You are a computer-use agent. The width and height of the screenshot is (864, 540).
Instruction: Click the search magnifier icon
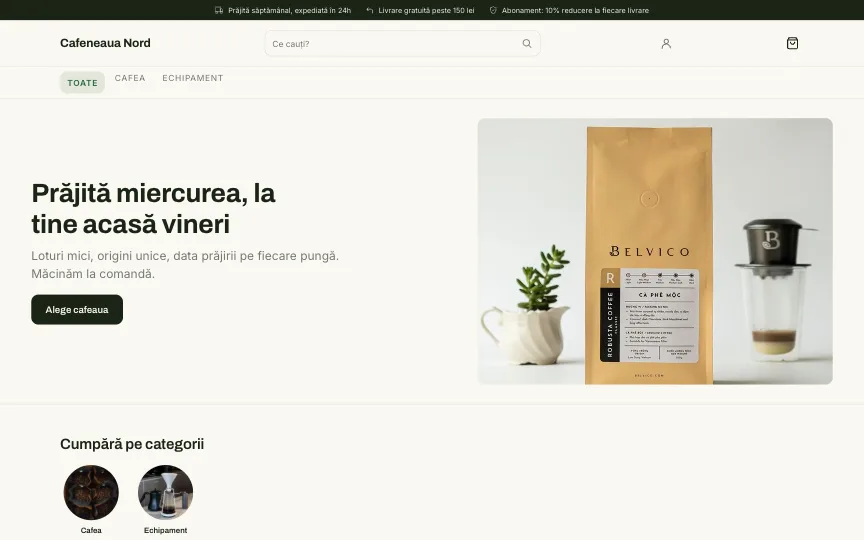527,44
